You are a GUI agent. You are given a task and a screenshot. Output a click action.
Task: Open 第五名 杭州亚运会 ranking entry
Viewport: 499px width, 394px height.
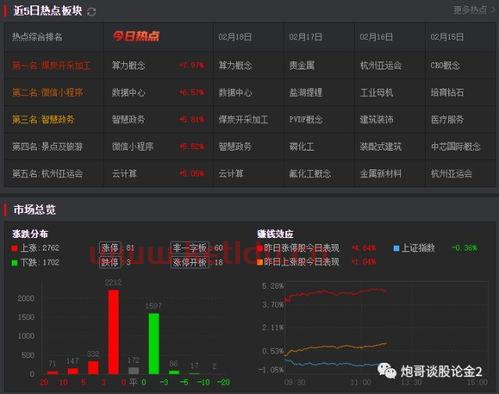[47, 173]
